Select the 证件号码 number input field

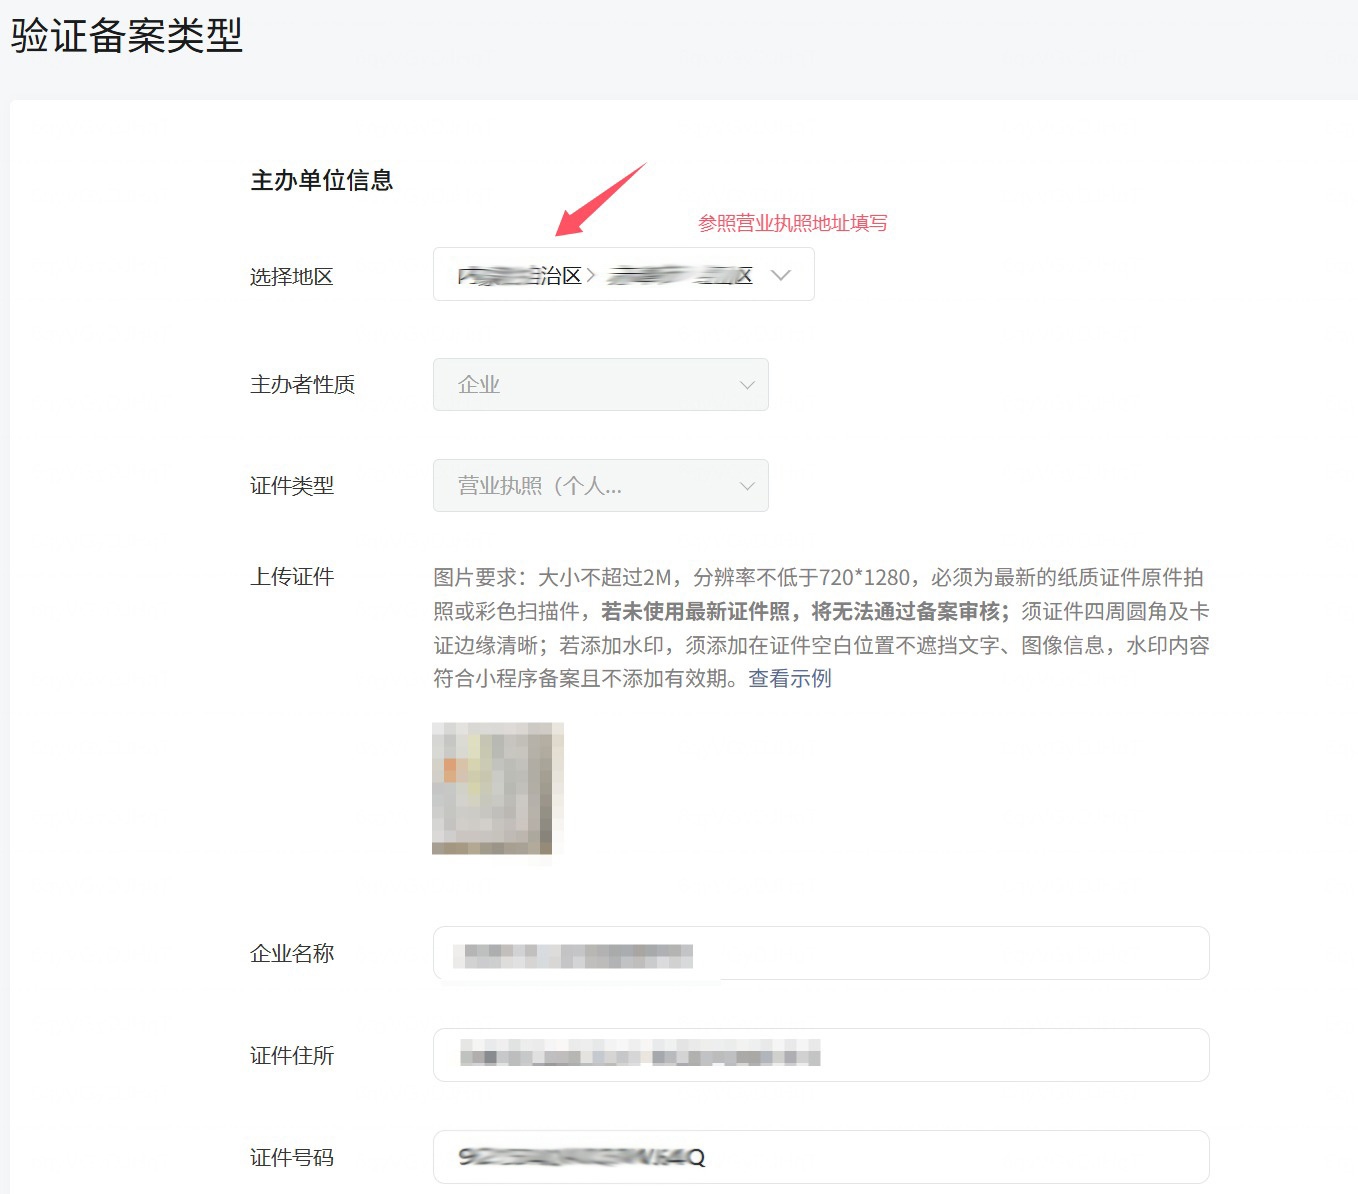point(820,1157)
